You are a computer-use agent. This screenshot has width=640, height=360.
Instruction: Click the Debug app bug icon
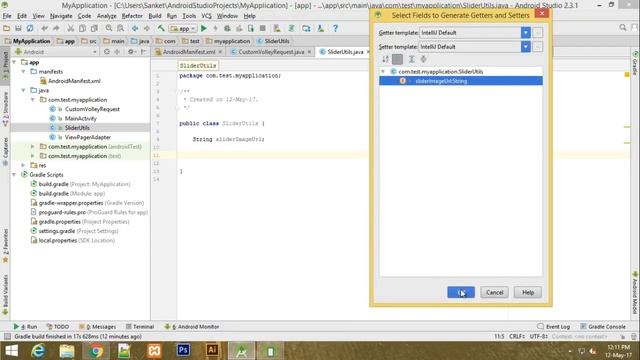[x=227, y=28]
